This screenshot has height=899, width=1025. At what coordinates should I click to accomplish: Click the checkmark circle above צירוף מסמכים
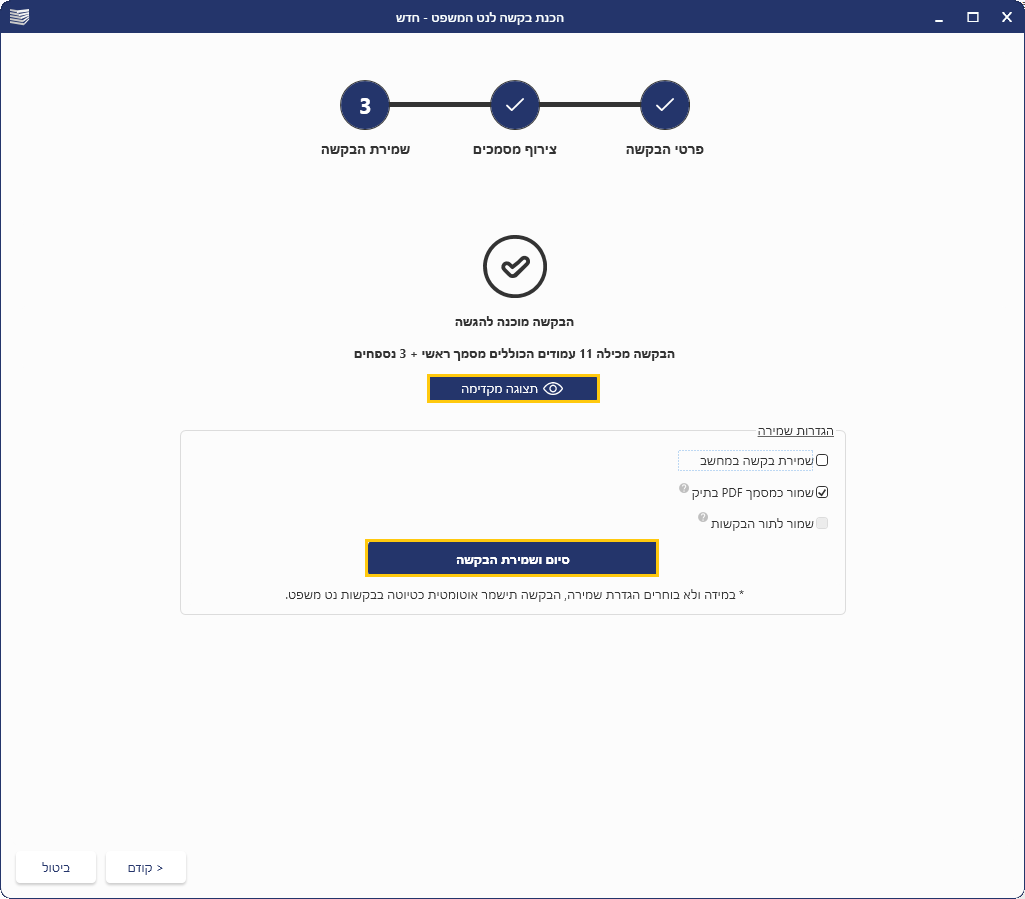(x=515, y=105)
